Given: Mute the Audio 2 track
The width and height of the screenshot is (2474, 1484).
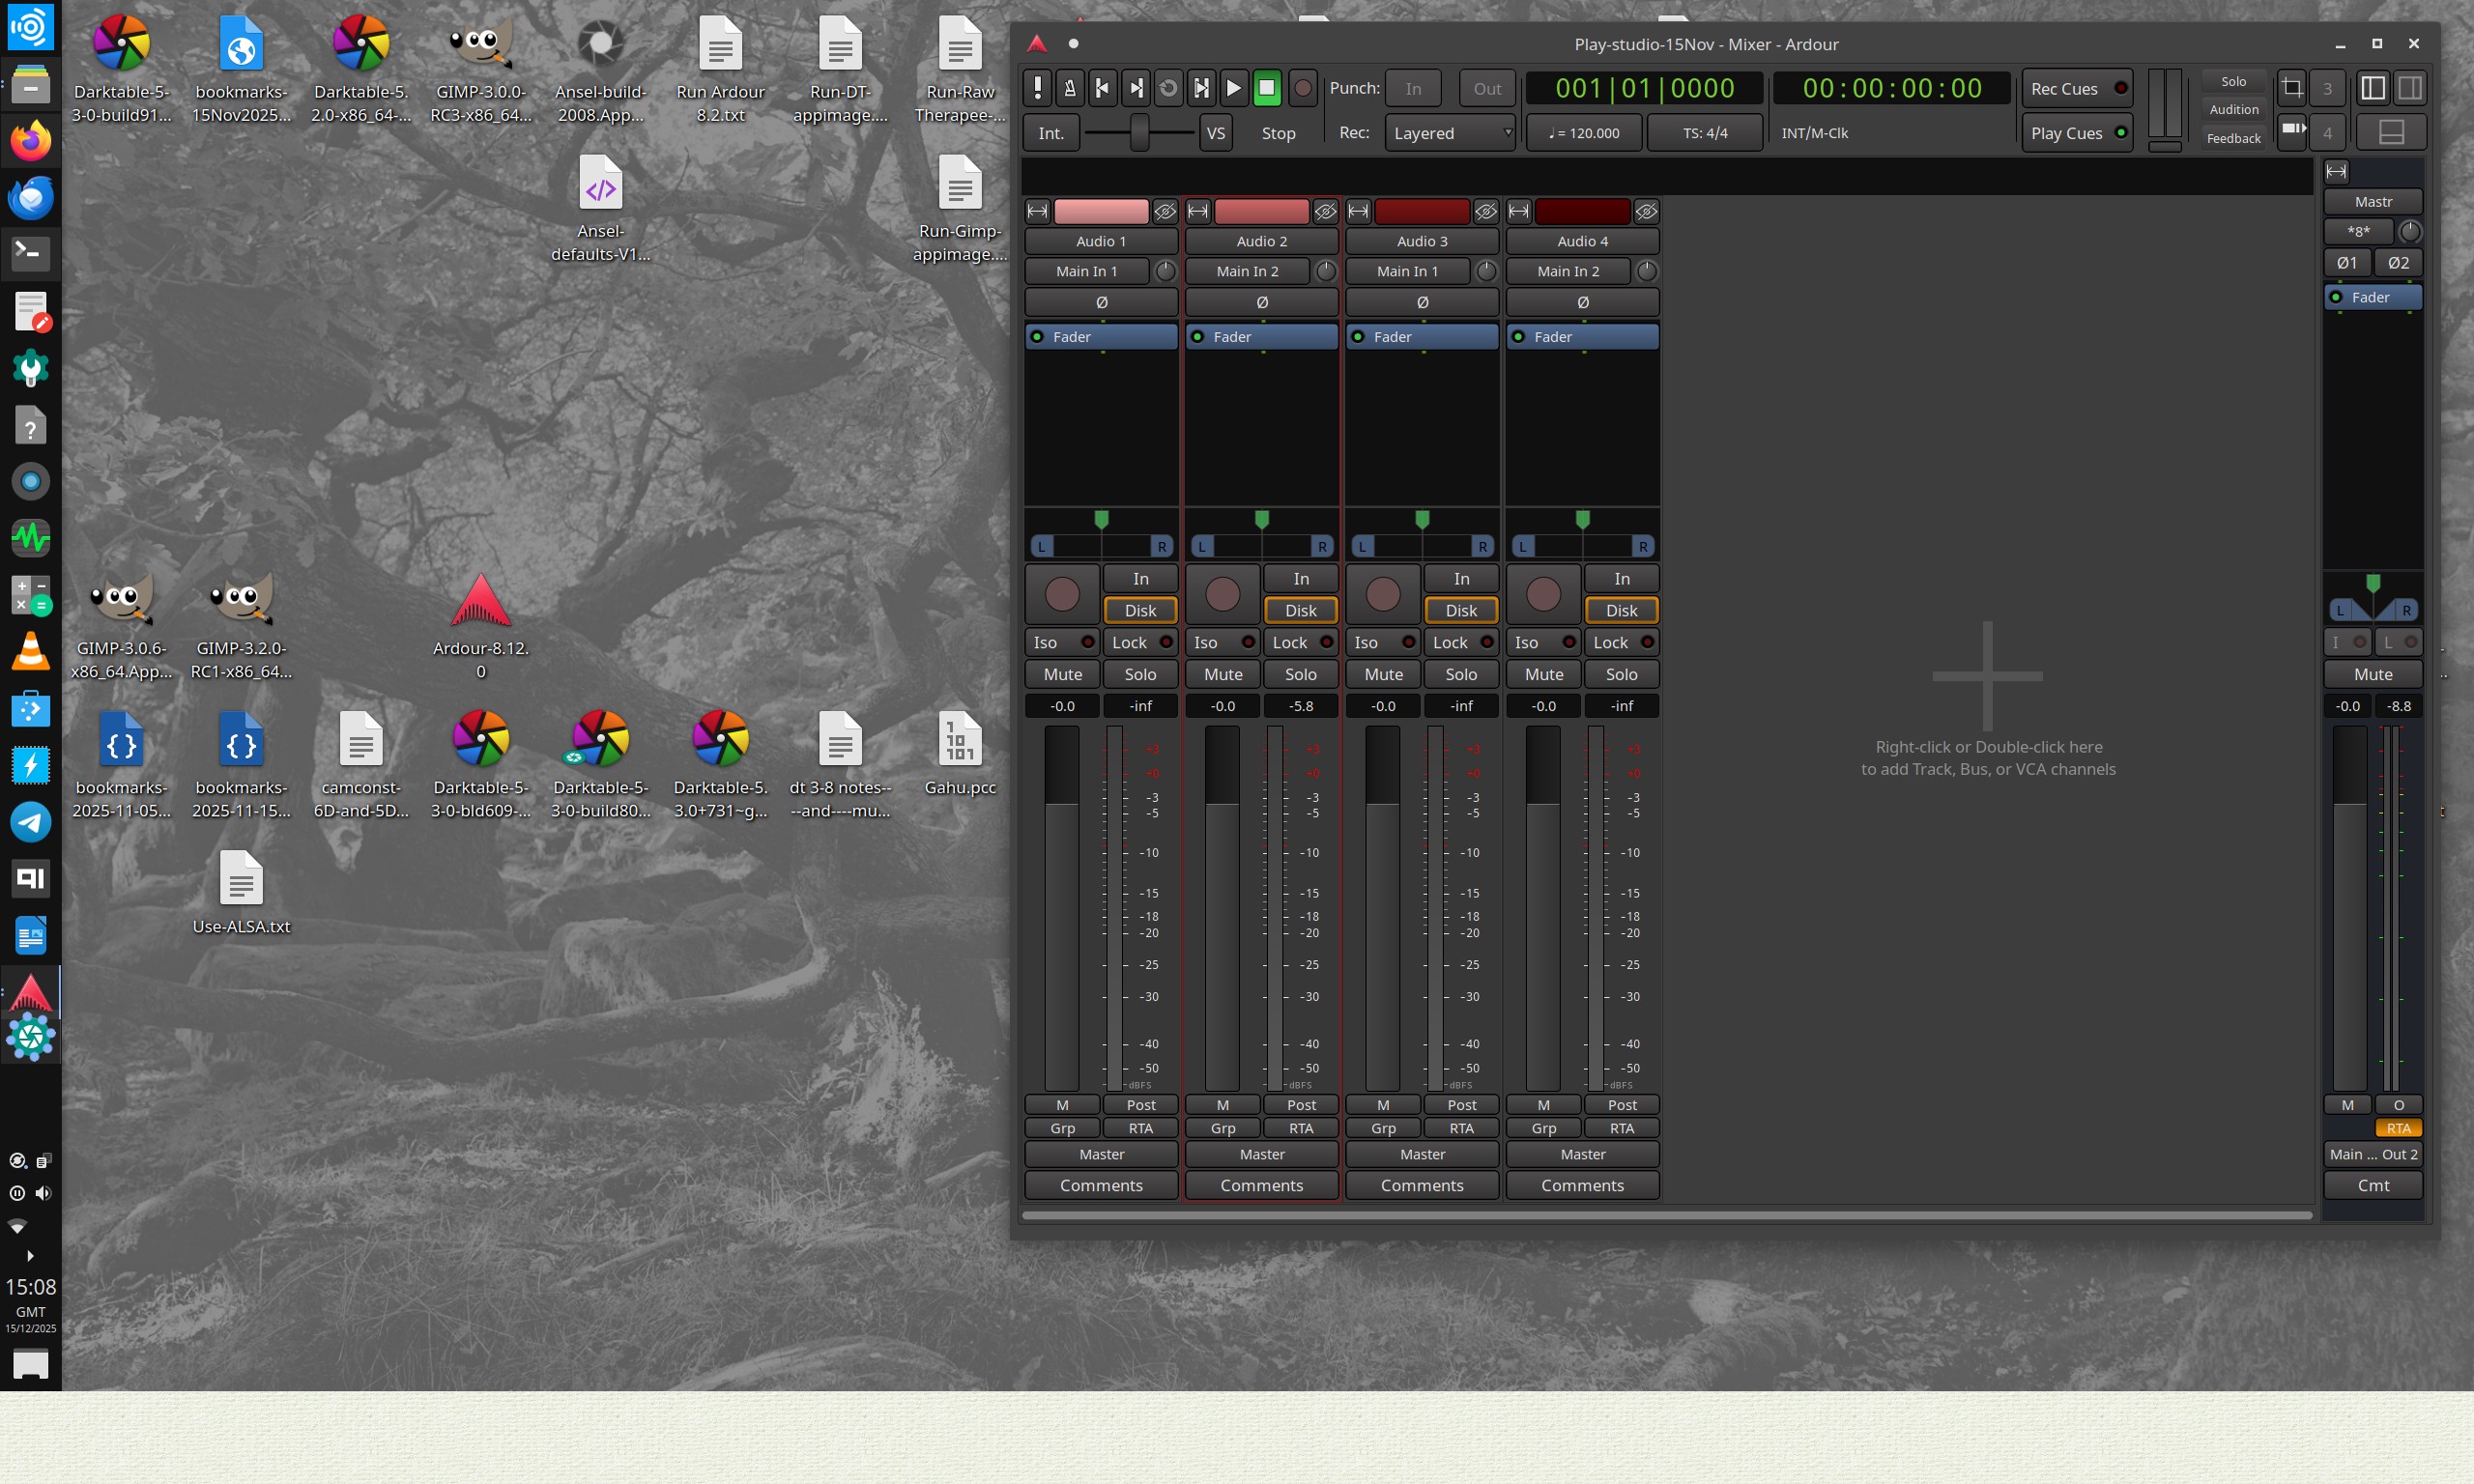Looking at the screenshot, I should 1222,674.
